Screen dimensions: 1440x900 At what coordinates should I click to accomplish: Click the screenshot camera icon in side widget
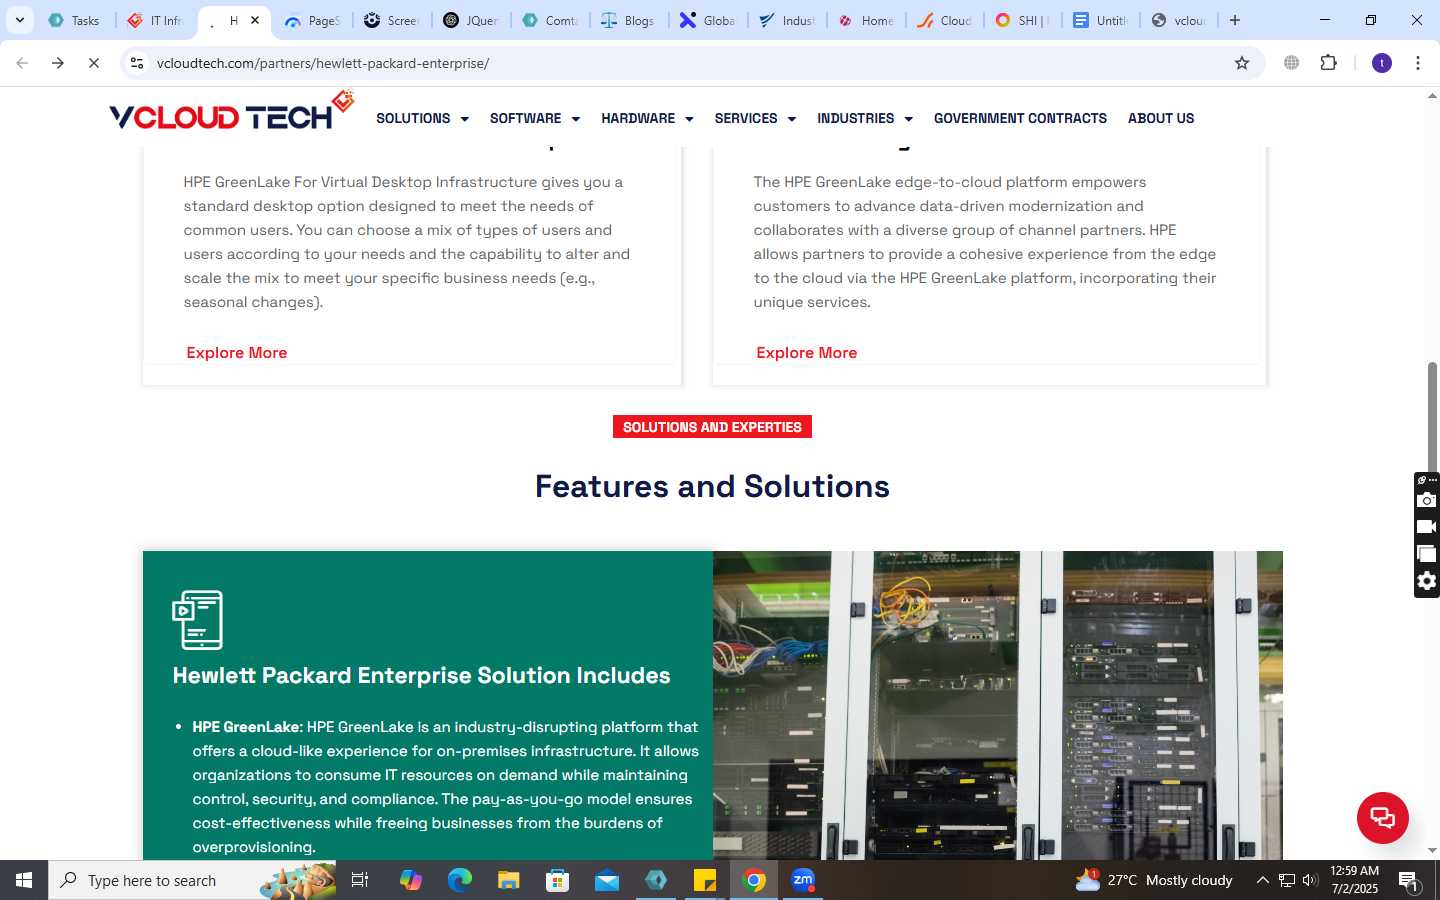[x=1427, y=500]
